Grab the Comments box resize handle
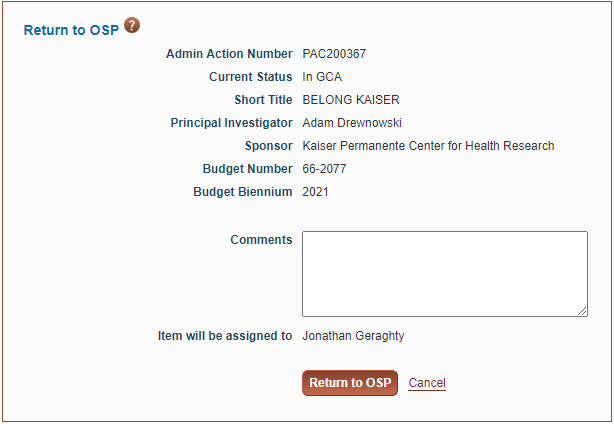 pyautogui.click(x=582, y=311)
